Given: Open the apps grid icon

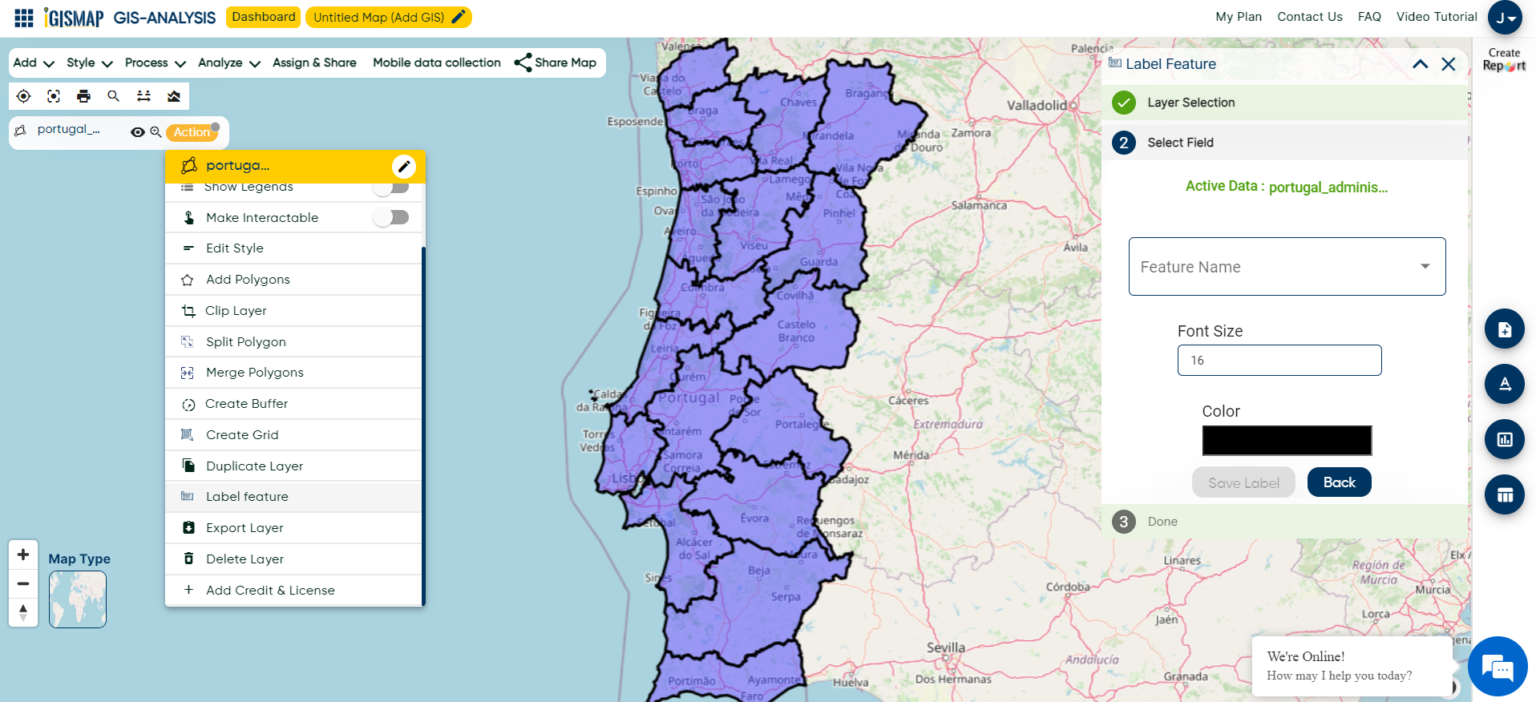Looking at the screenshot, I should (x=24, y=17).
